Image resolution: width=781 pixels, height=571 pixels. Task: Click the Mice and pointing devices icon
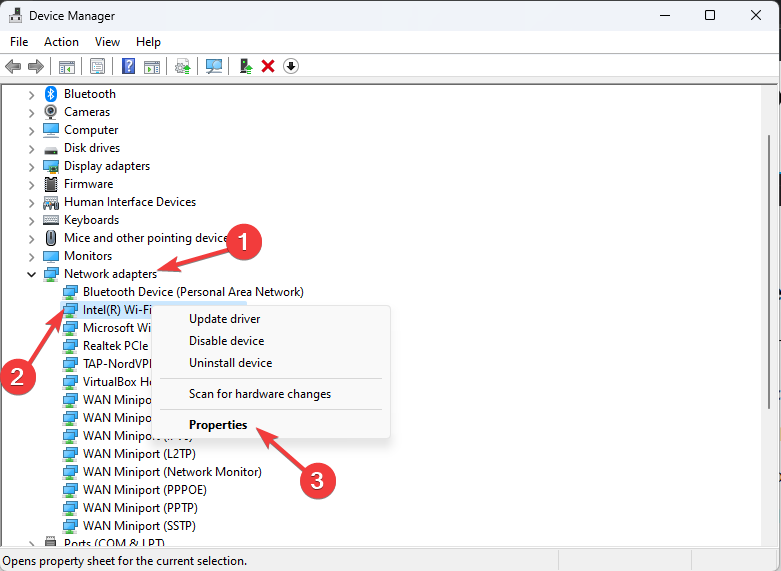51,238
